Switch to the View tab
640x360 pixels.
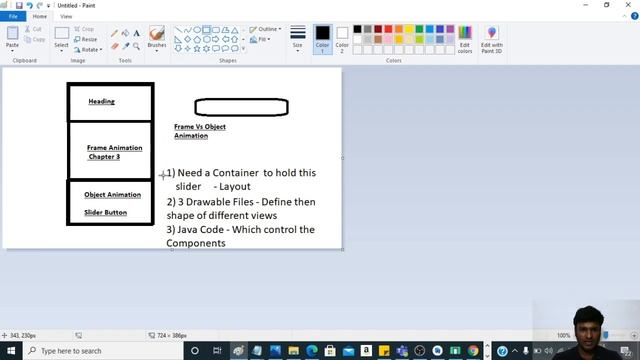point(66,16)
